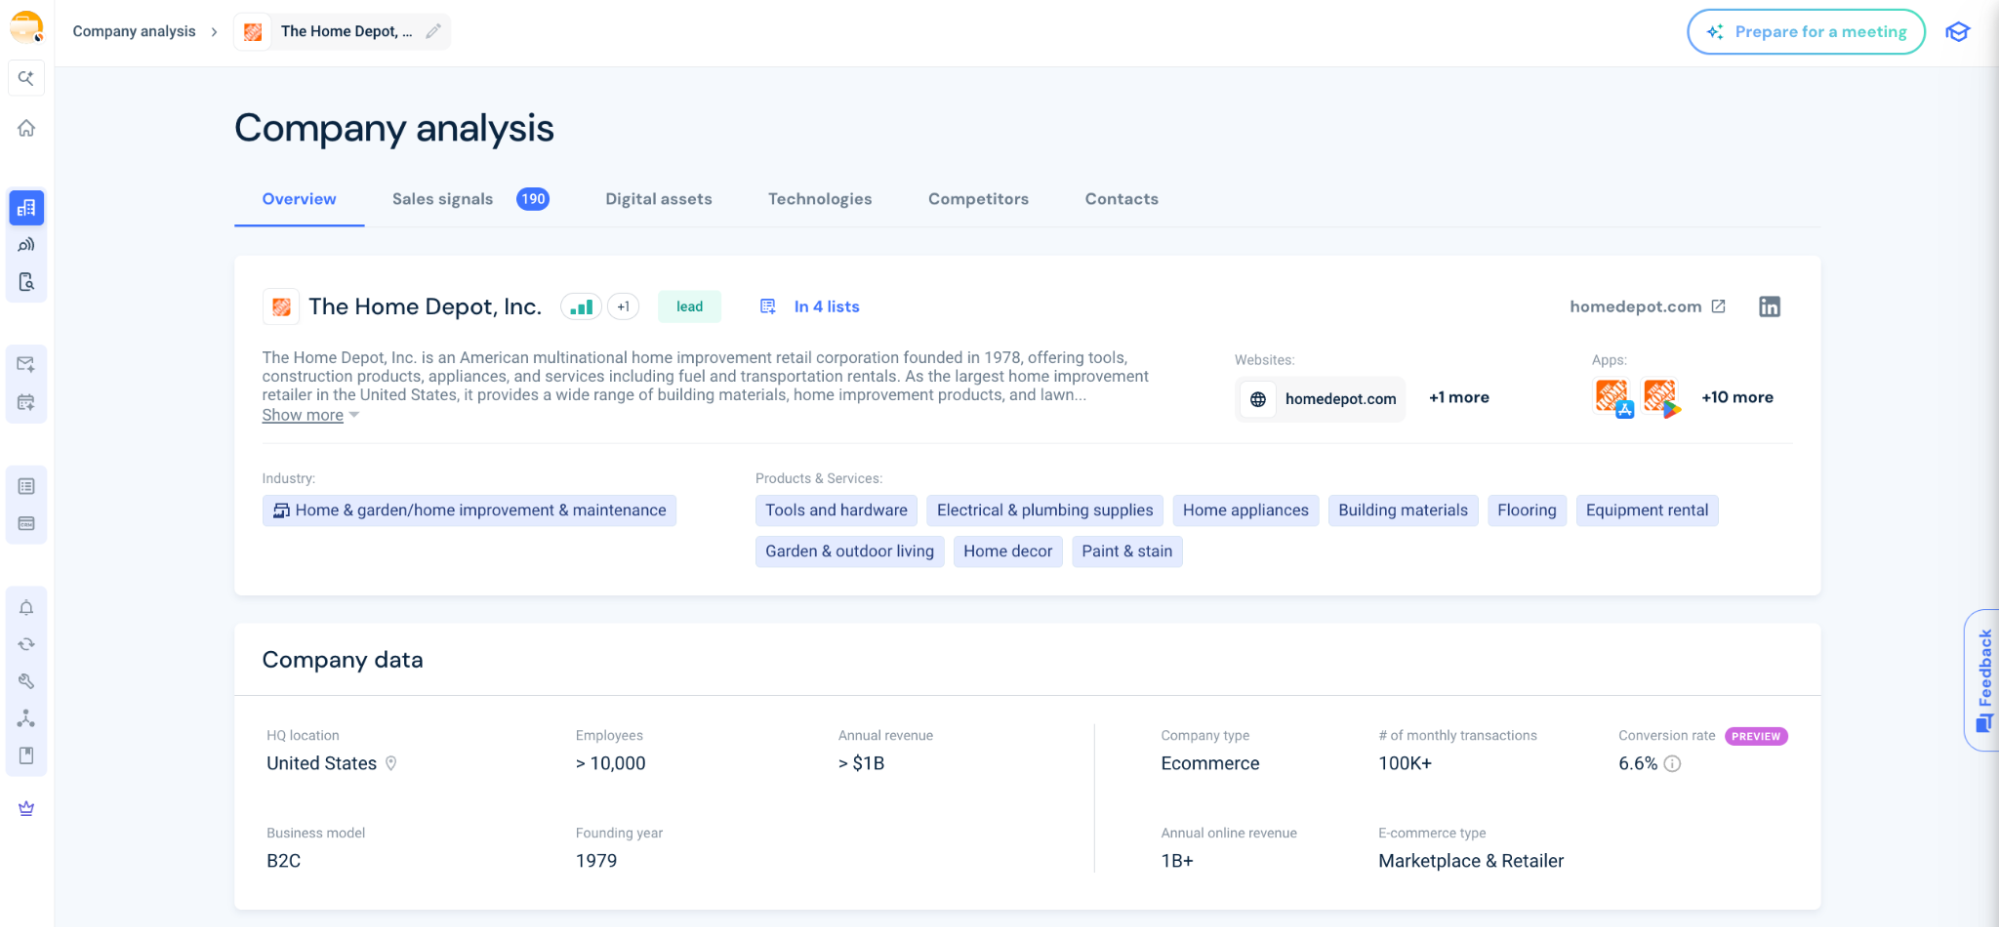Viewport: 1999px width, 928px height.
Task: Open the Technologies tab
Action: click(820, 199)
